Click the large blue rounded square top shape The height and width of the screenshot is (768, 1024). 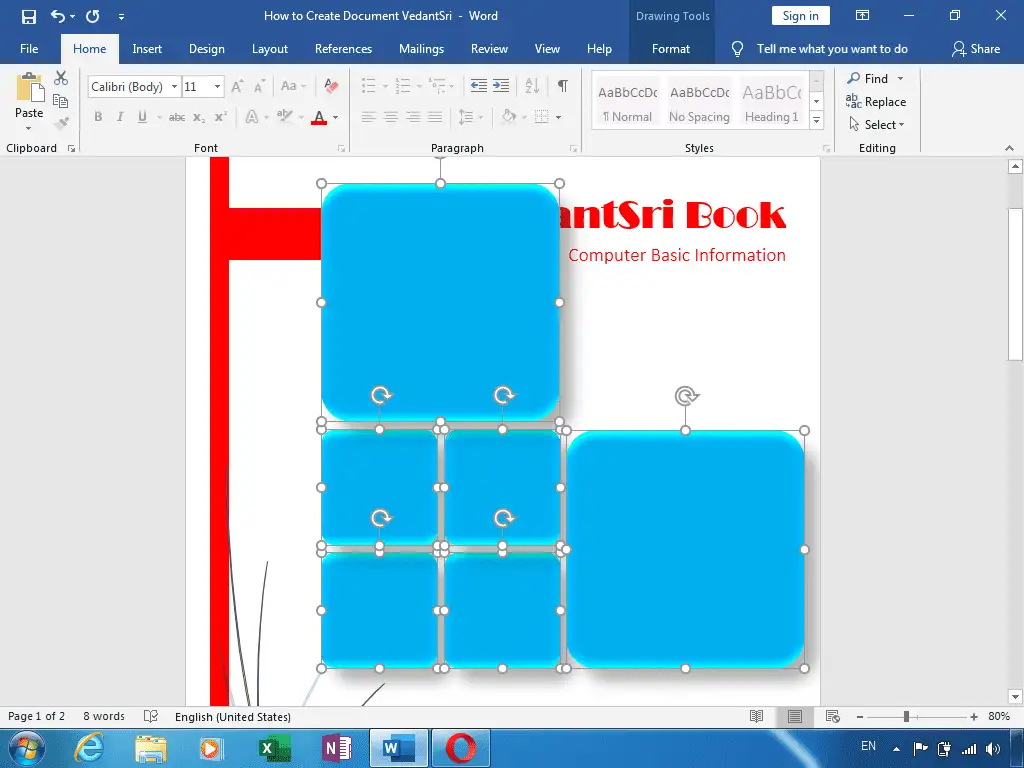(440, 302)
